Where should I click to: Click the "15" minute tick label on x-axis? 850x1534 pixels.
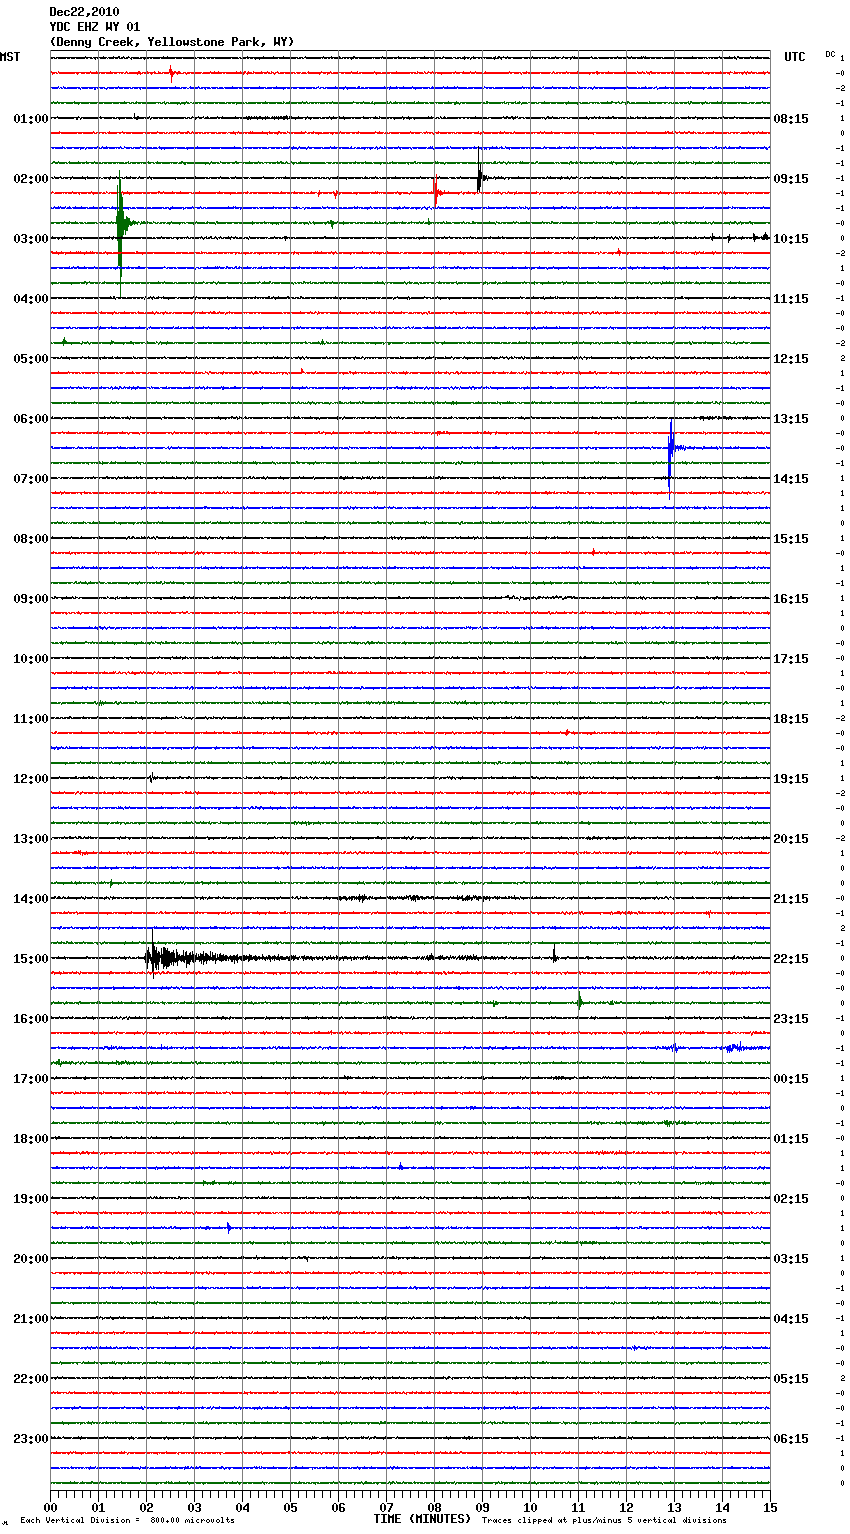click(770, 1507)
